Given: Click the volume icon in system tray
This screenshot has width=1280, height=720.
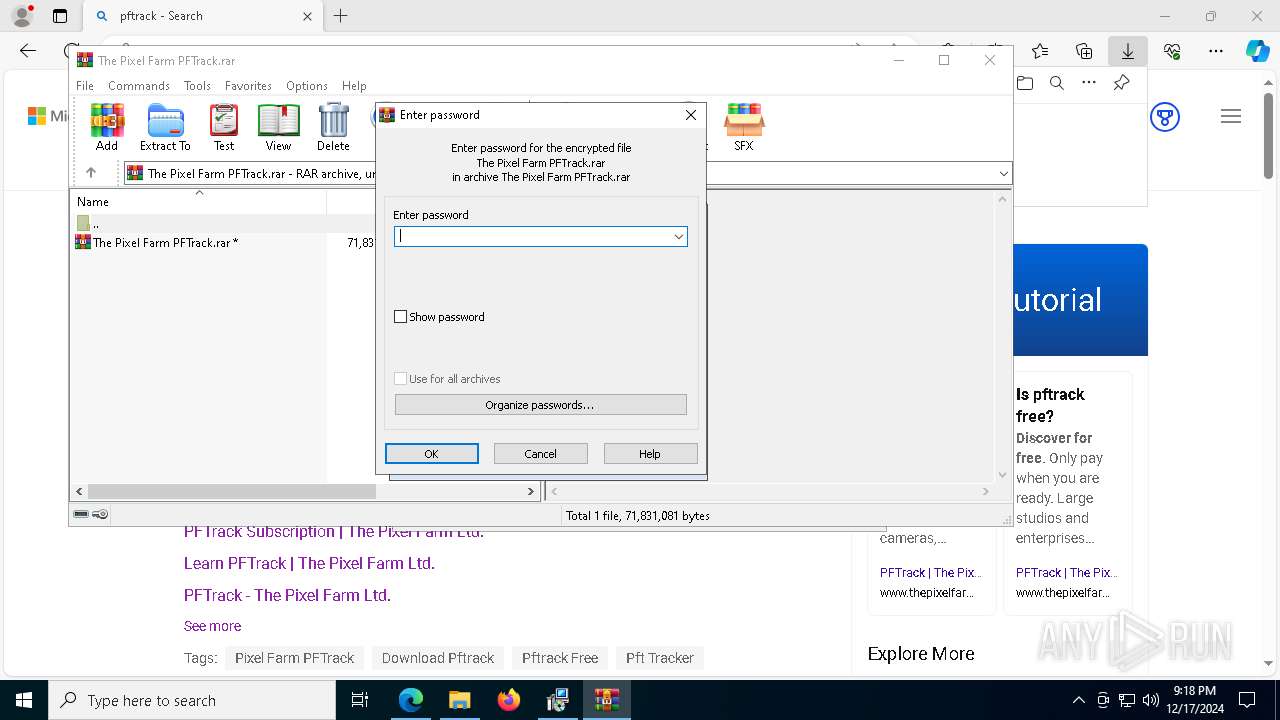Looking at the screenshot, I should click(1150, 700).
